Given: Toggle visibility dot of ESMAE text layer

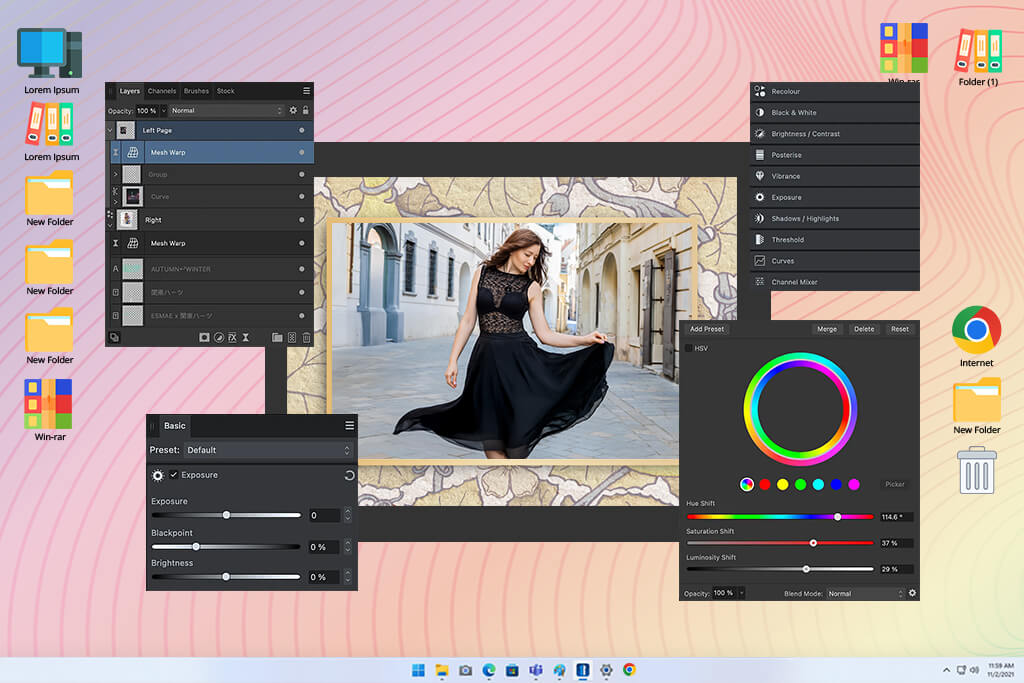Looking at the screenshot, I should click(x=302, y=315).
